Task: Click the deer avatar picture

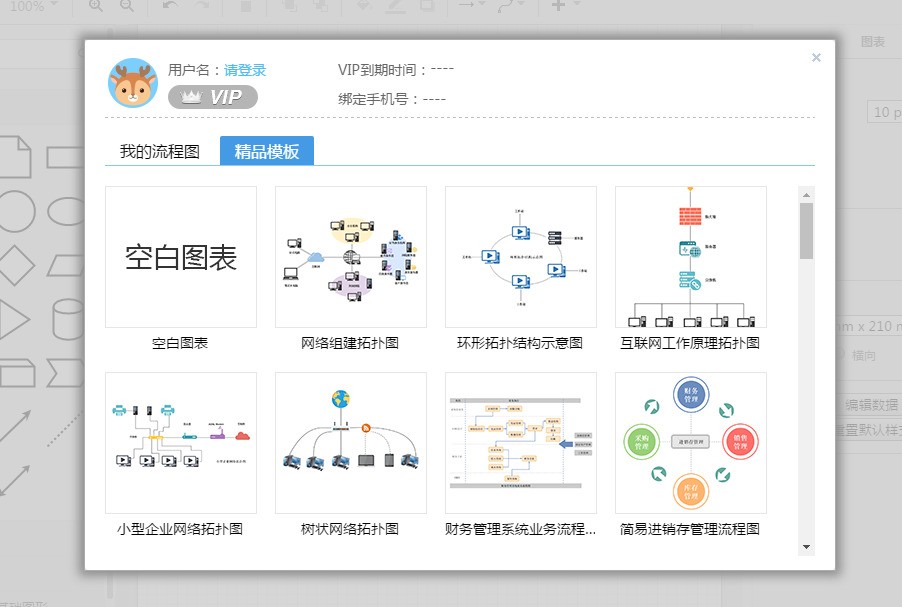Action: tap(133, 82)
